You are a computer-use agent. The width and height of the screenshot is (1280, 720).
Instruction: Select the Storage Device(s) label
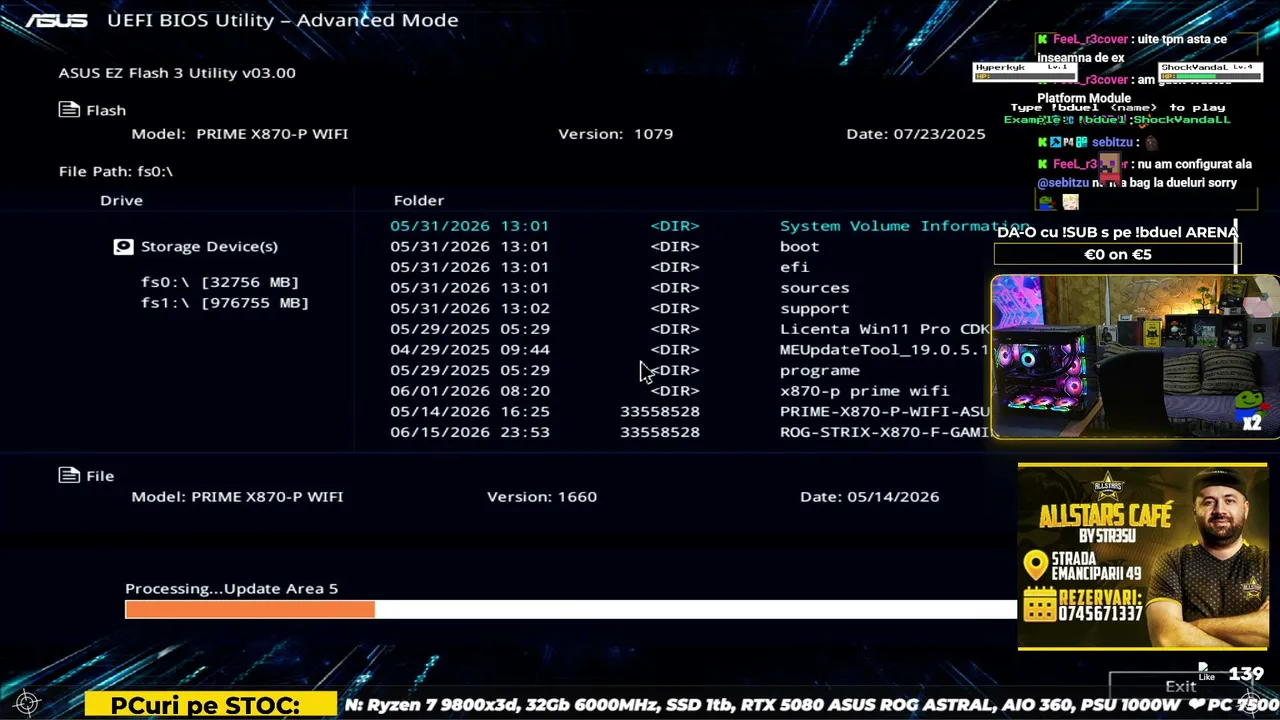(209, 246)
